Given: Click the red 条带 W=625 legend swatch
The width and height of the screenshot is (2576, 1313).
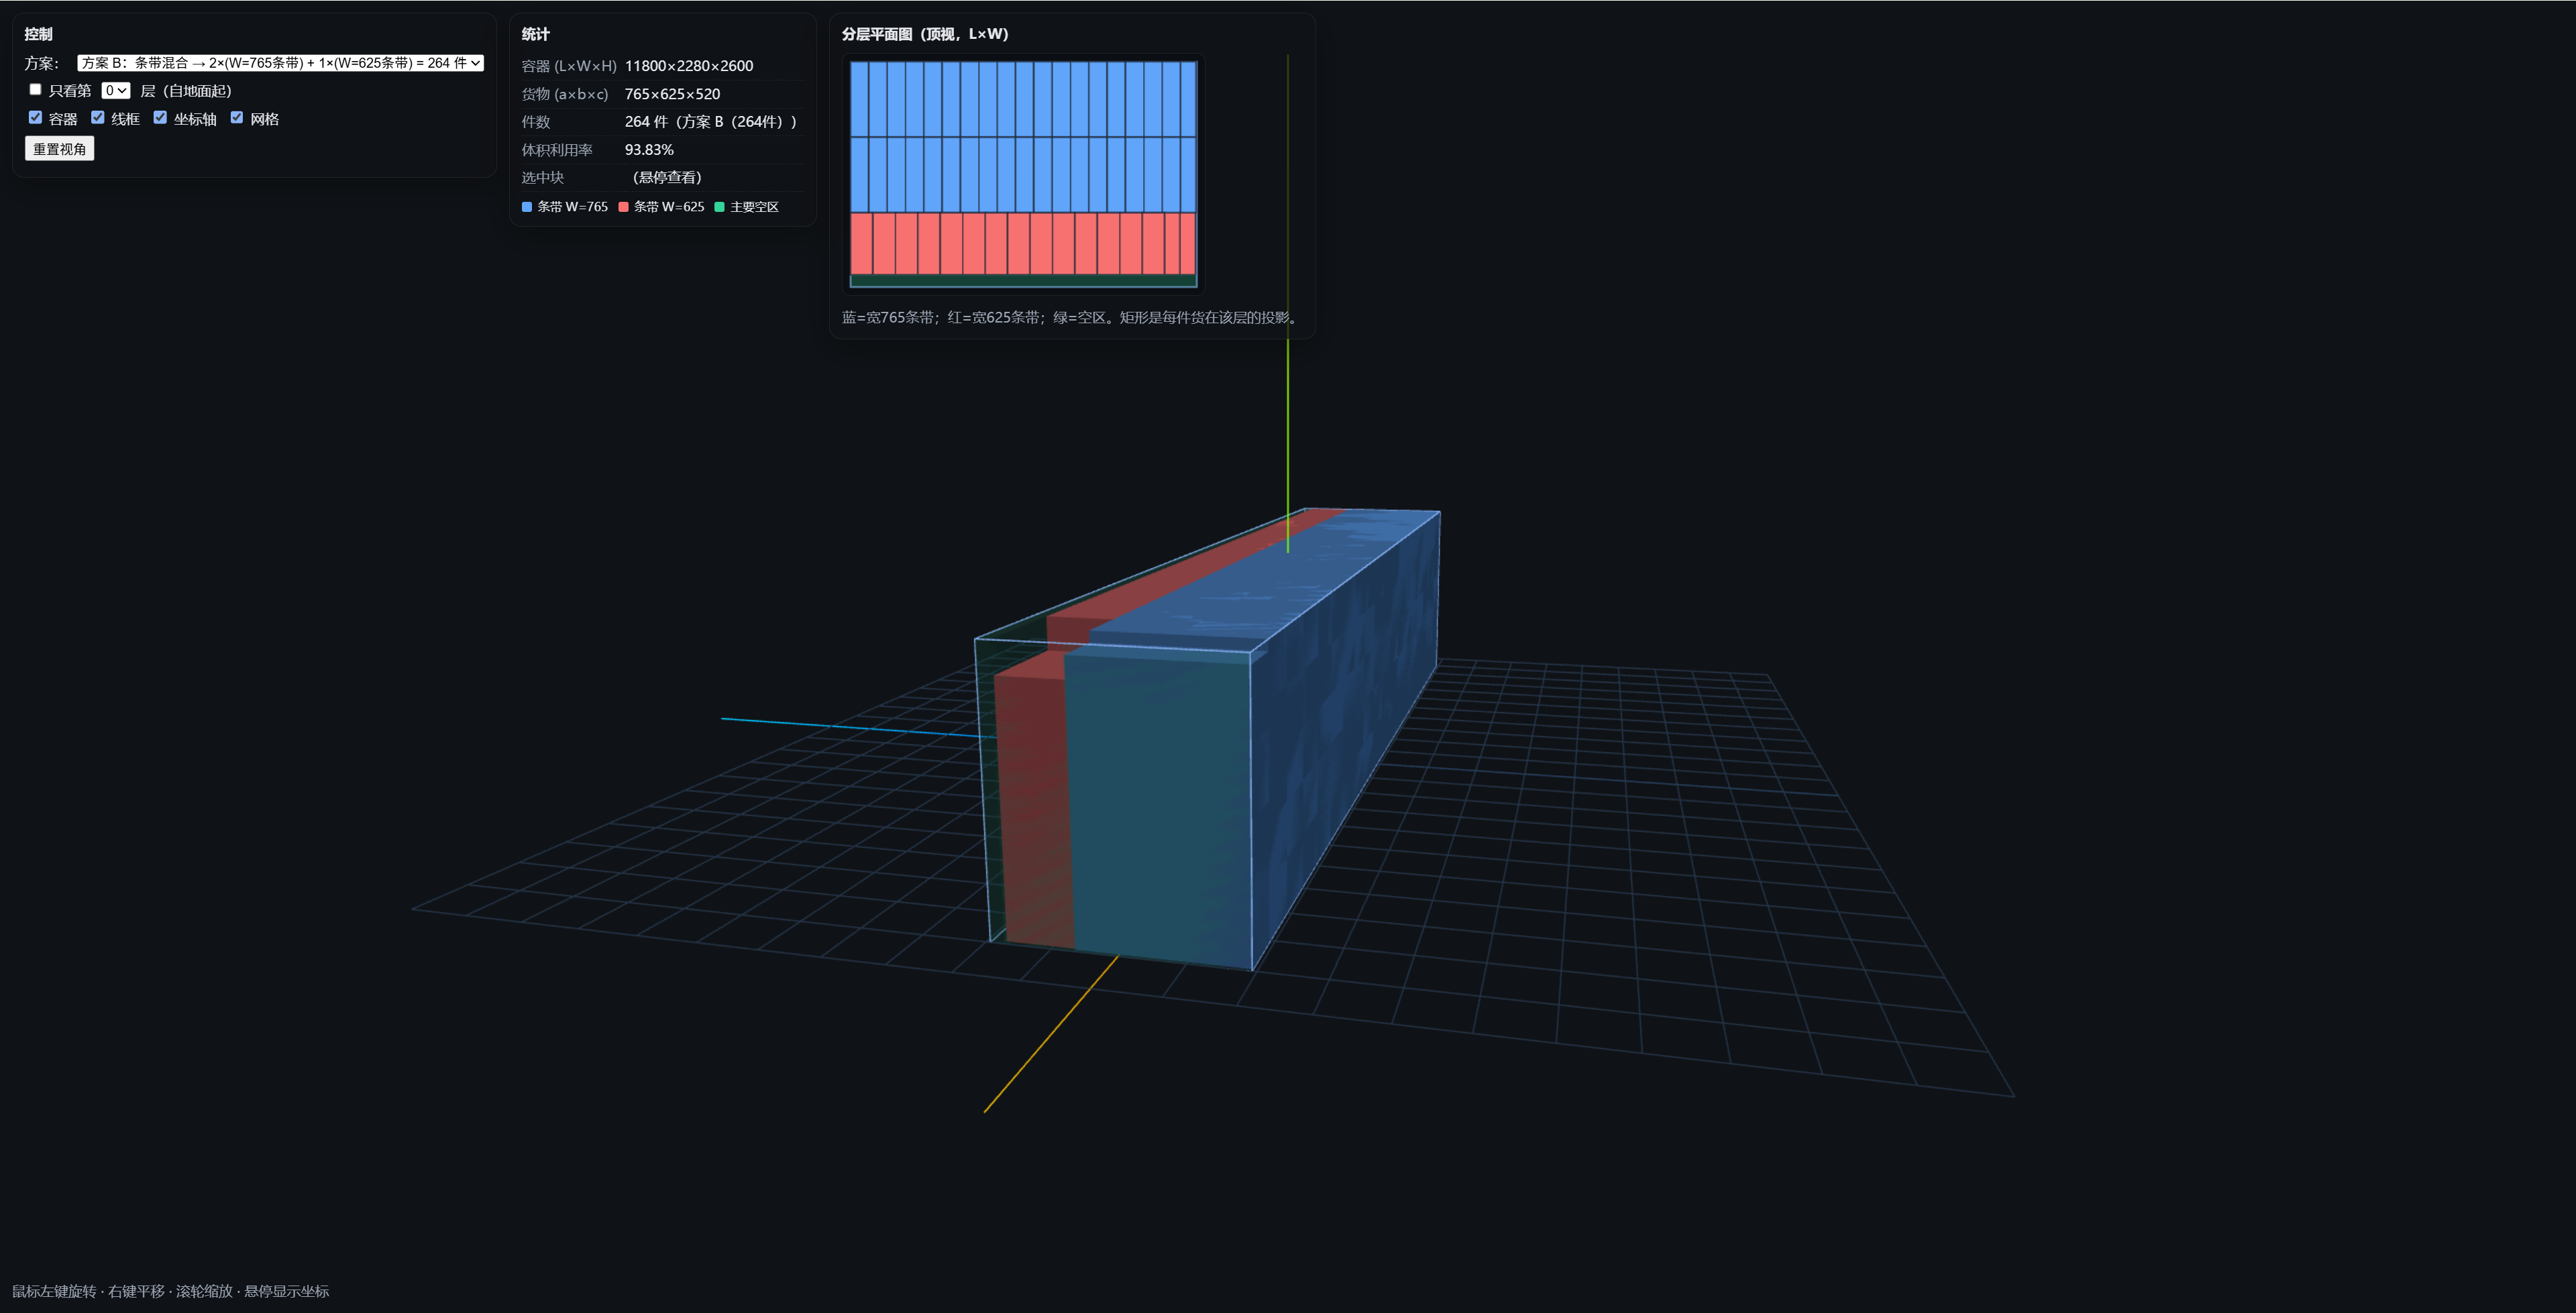Looking at the screenshot, I should [624, 207].
